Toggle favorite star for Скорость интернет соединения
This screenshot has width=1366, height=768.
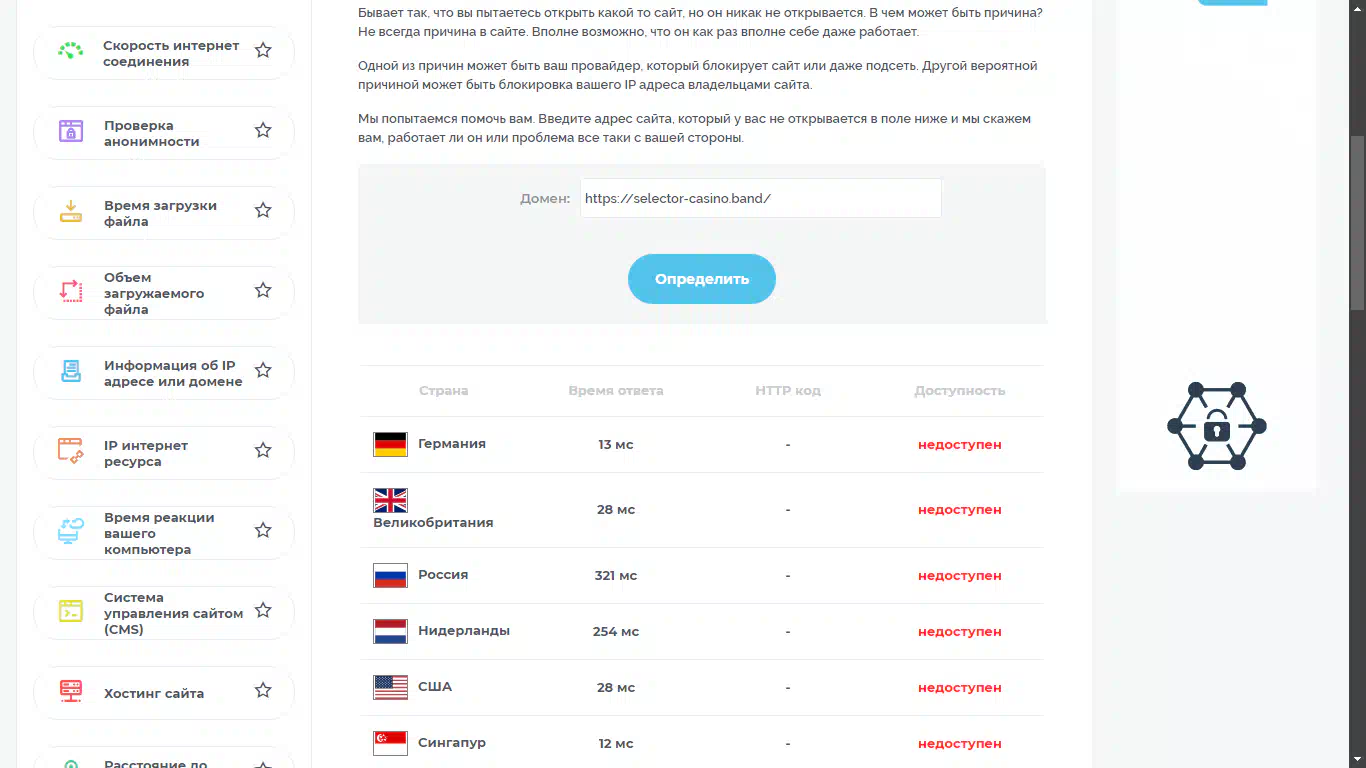point(263,50)
